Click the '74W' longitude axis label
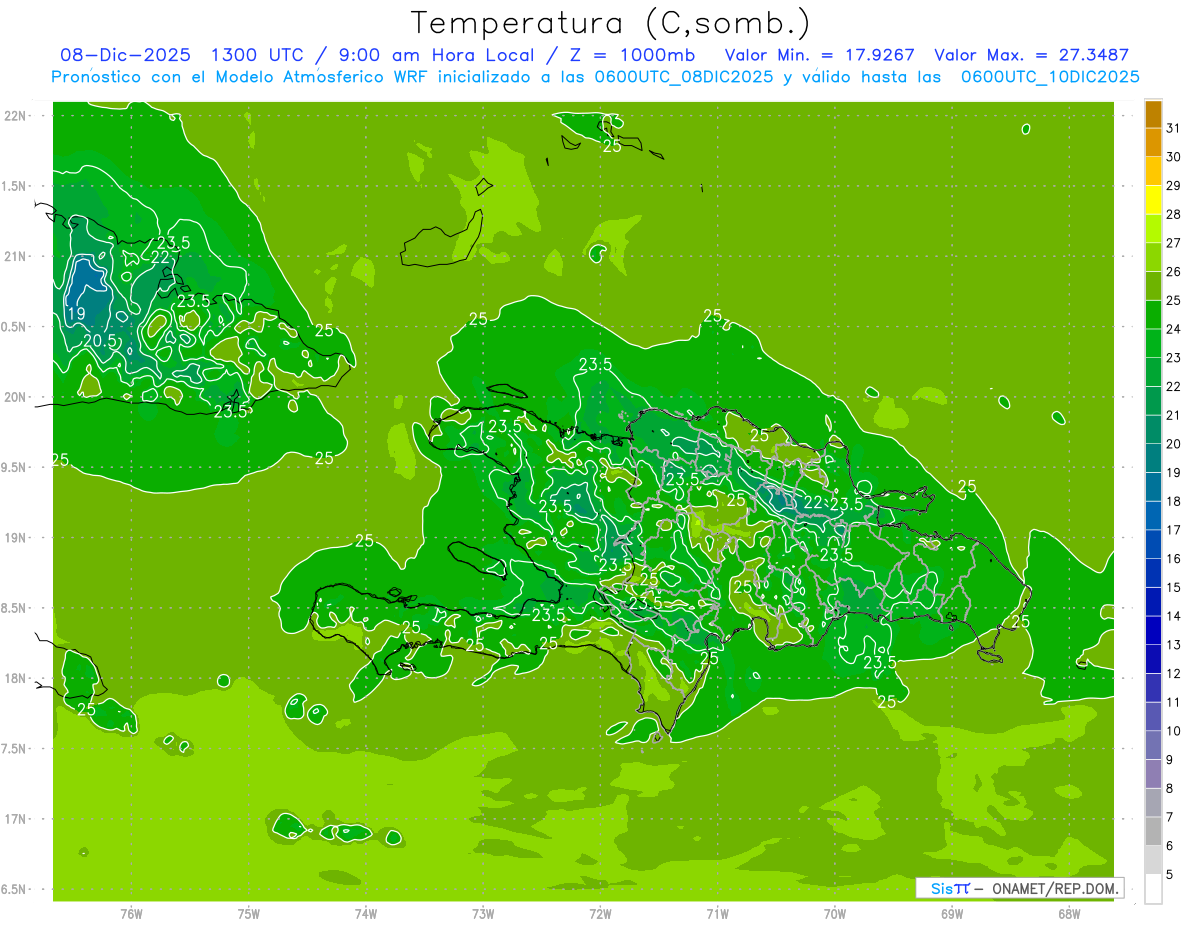 coord(366,914)
